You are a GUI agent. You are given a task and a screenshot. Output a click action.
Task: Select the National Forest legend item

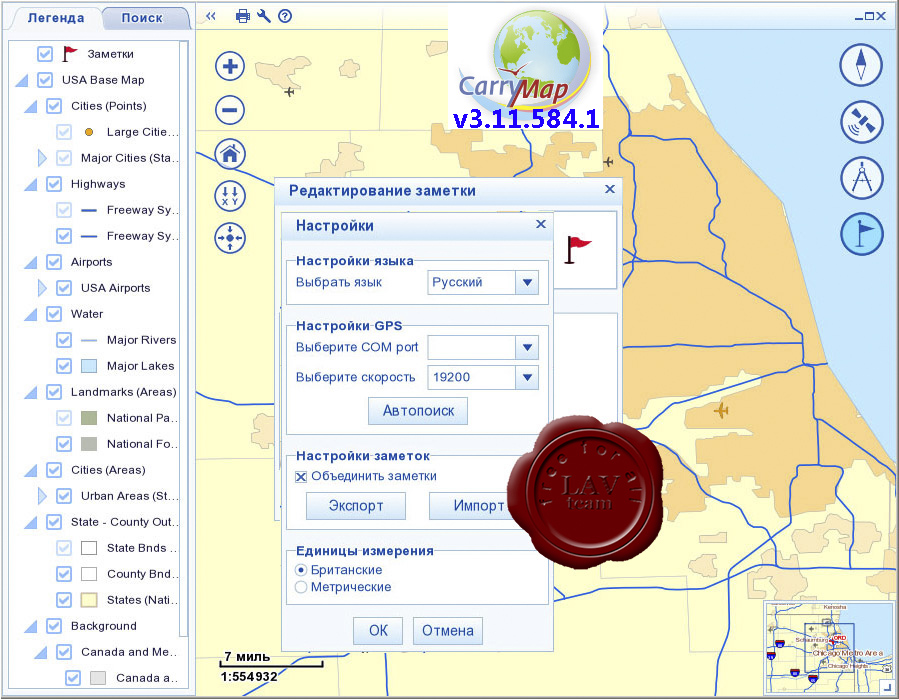click(142, 444)
